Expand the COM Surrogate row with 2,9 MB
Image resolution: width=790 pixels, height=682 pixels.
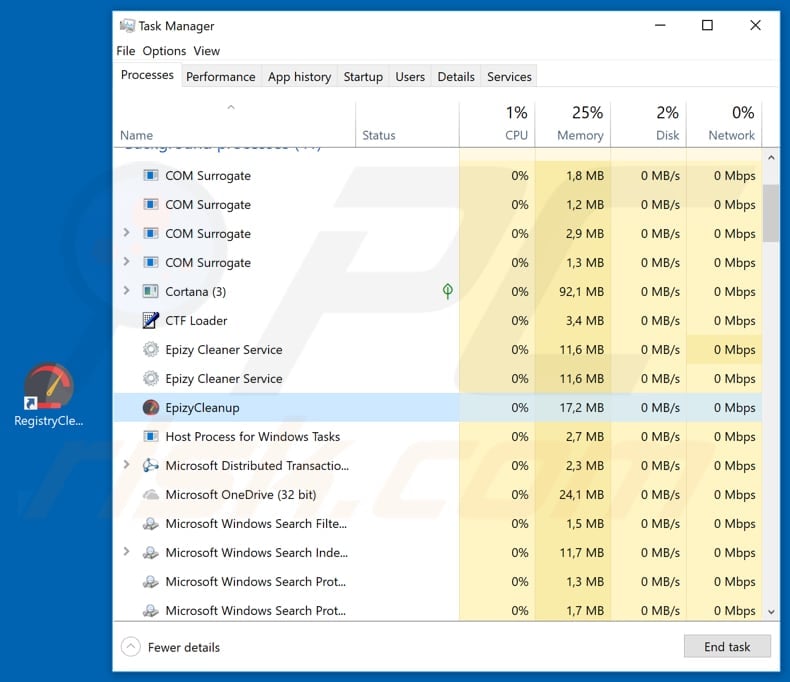[126, 233]
